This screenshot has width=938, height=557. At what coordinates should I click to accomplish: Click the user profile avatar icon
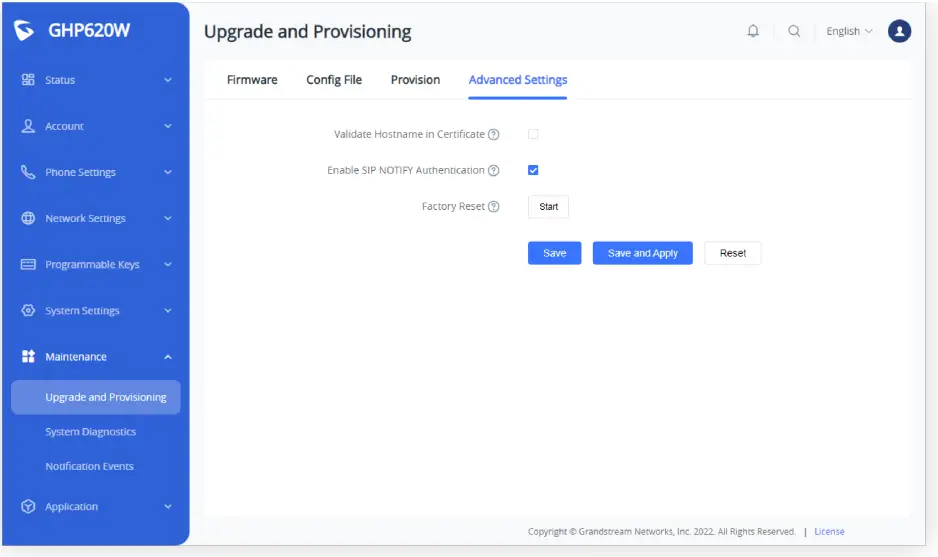click(x=899, y=31)
